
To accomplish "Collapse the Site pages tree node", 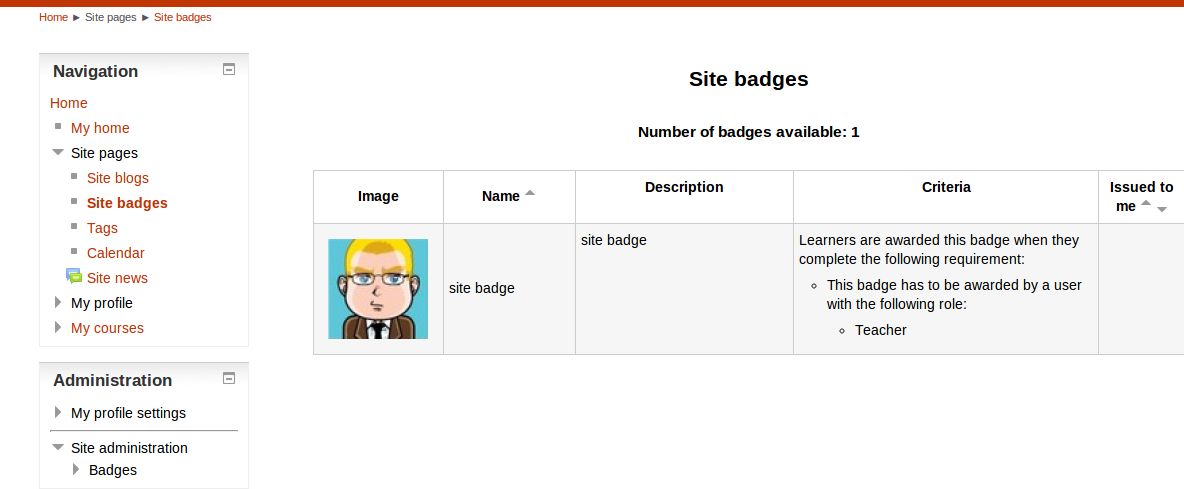I will point(57,152).
